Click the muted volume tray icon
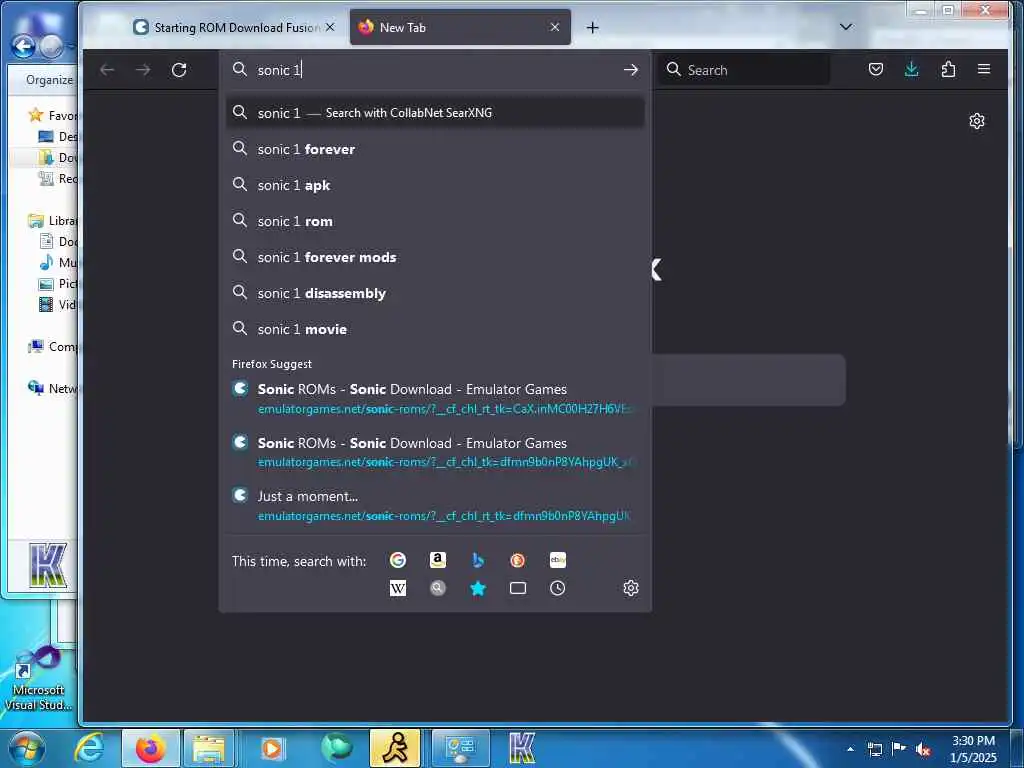 pos(923,749)
